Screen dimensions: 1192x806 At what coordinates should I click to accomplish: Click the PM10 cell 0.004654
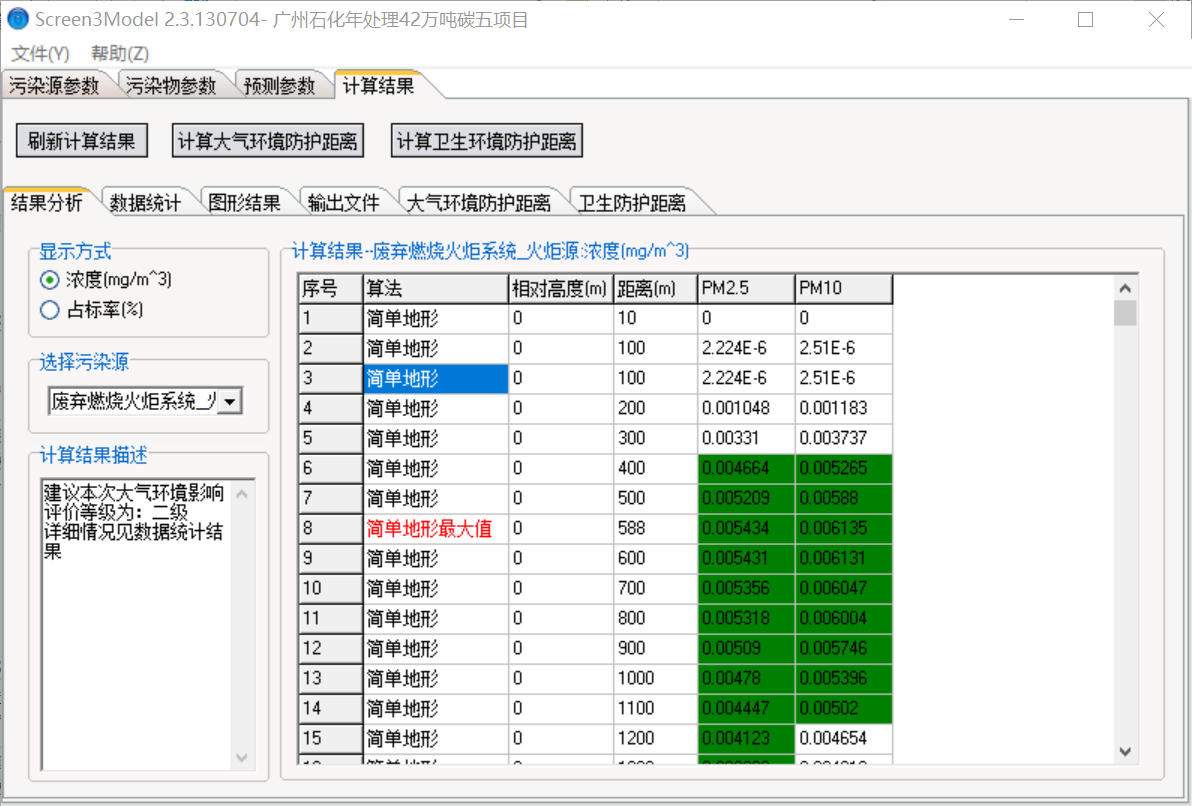tap(843, 738)
